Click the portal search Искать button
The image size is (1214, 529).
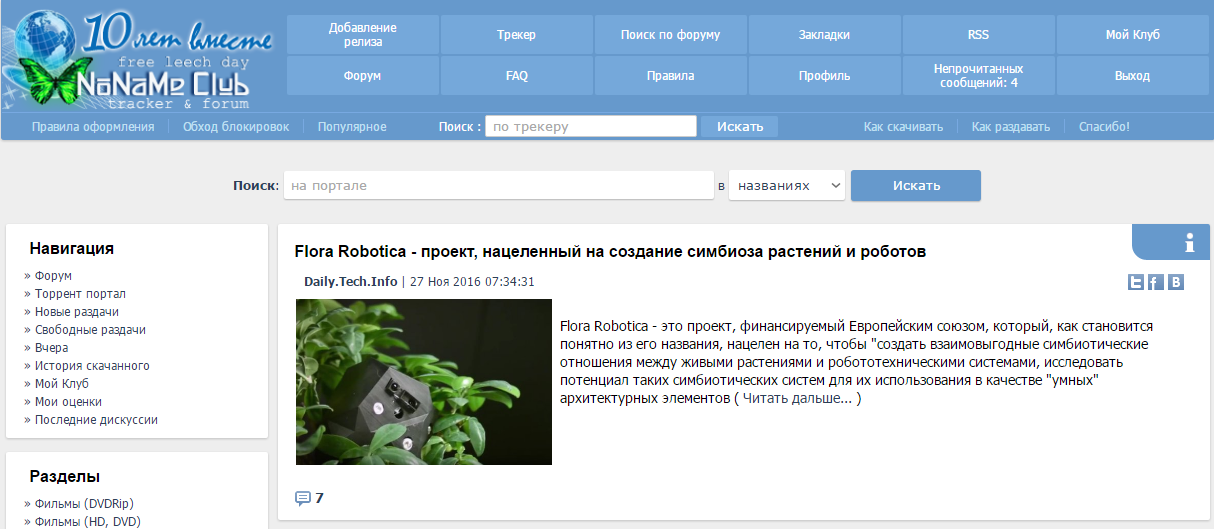point(916,186)
